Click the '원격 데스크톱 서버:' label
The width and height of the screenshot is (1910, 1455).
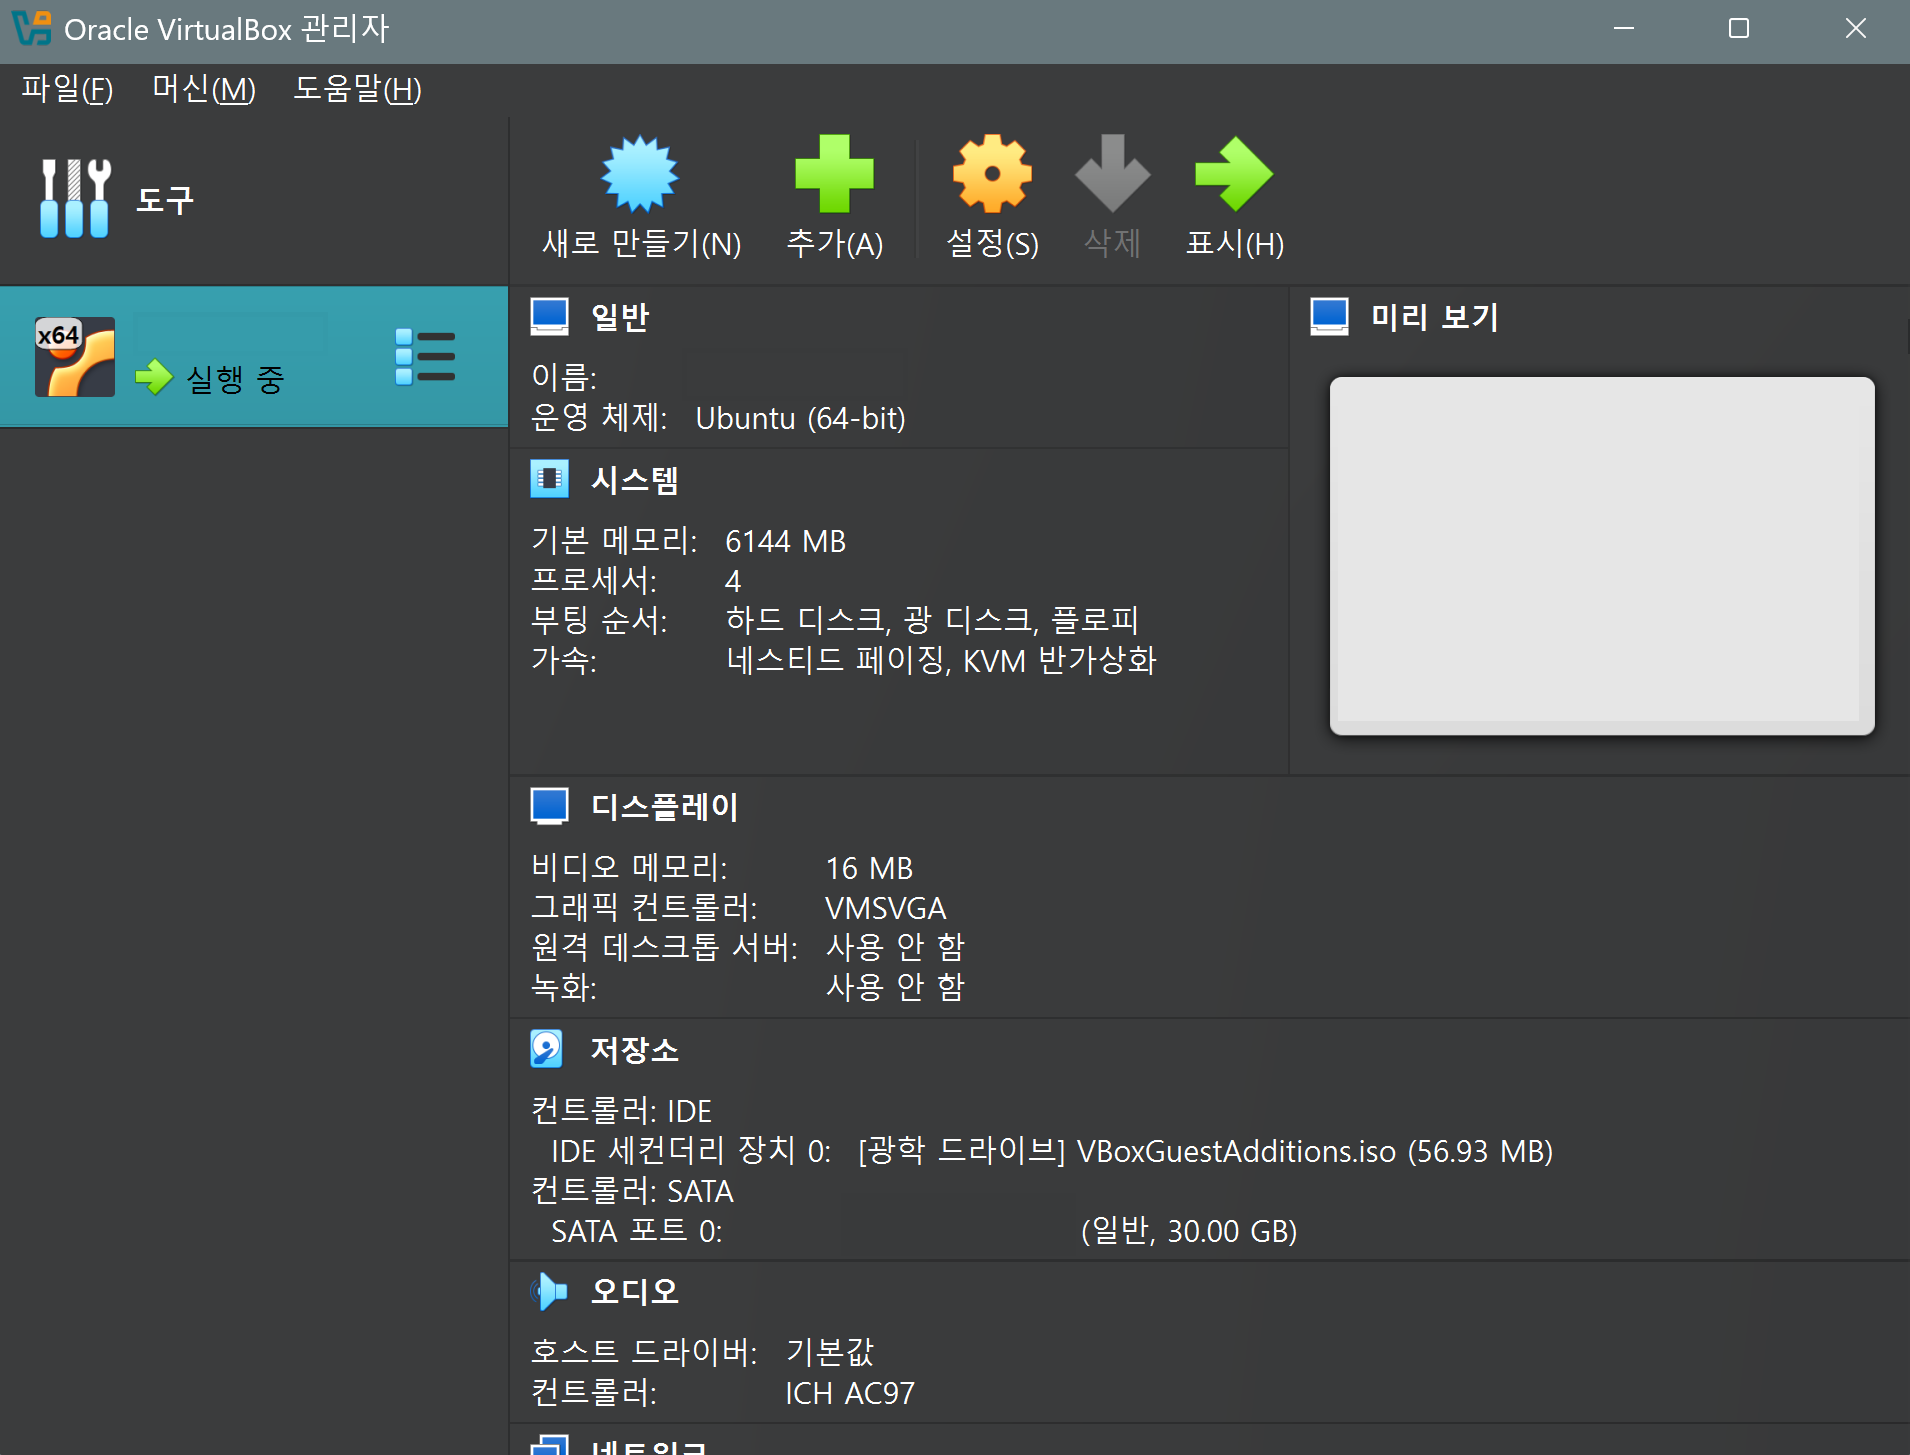click(x=664, y=947)
